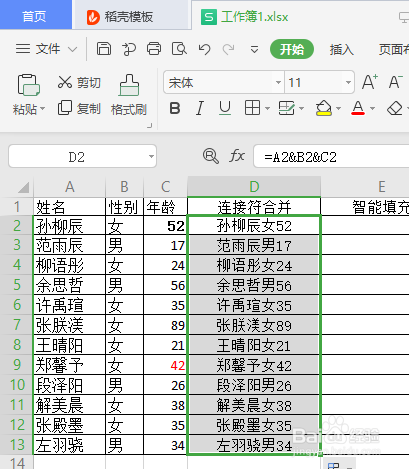Select column A header
The image size is (409, 469).
pyautogui.click(x=69, y=187)
